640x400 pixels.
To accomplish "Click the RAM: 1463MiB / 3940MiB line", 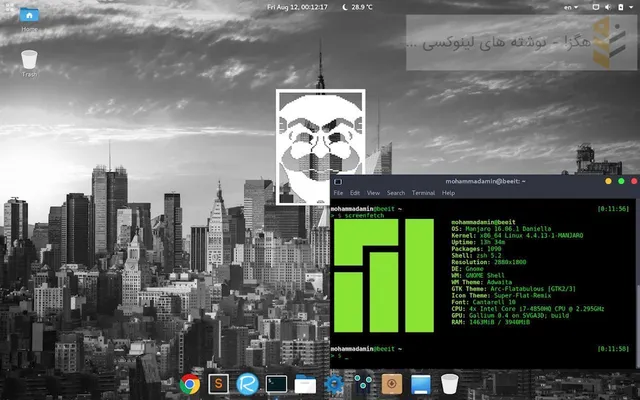I will pyautogui.click(x=491, y=322).
